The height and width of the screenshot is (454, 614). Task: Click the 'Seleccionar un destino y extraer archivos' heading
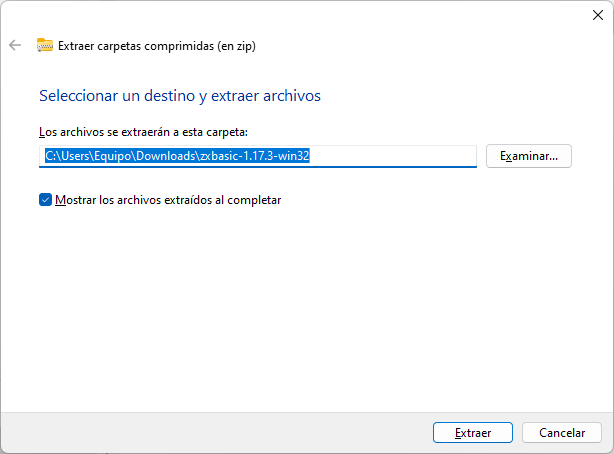[180, 96]
